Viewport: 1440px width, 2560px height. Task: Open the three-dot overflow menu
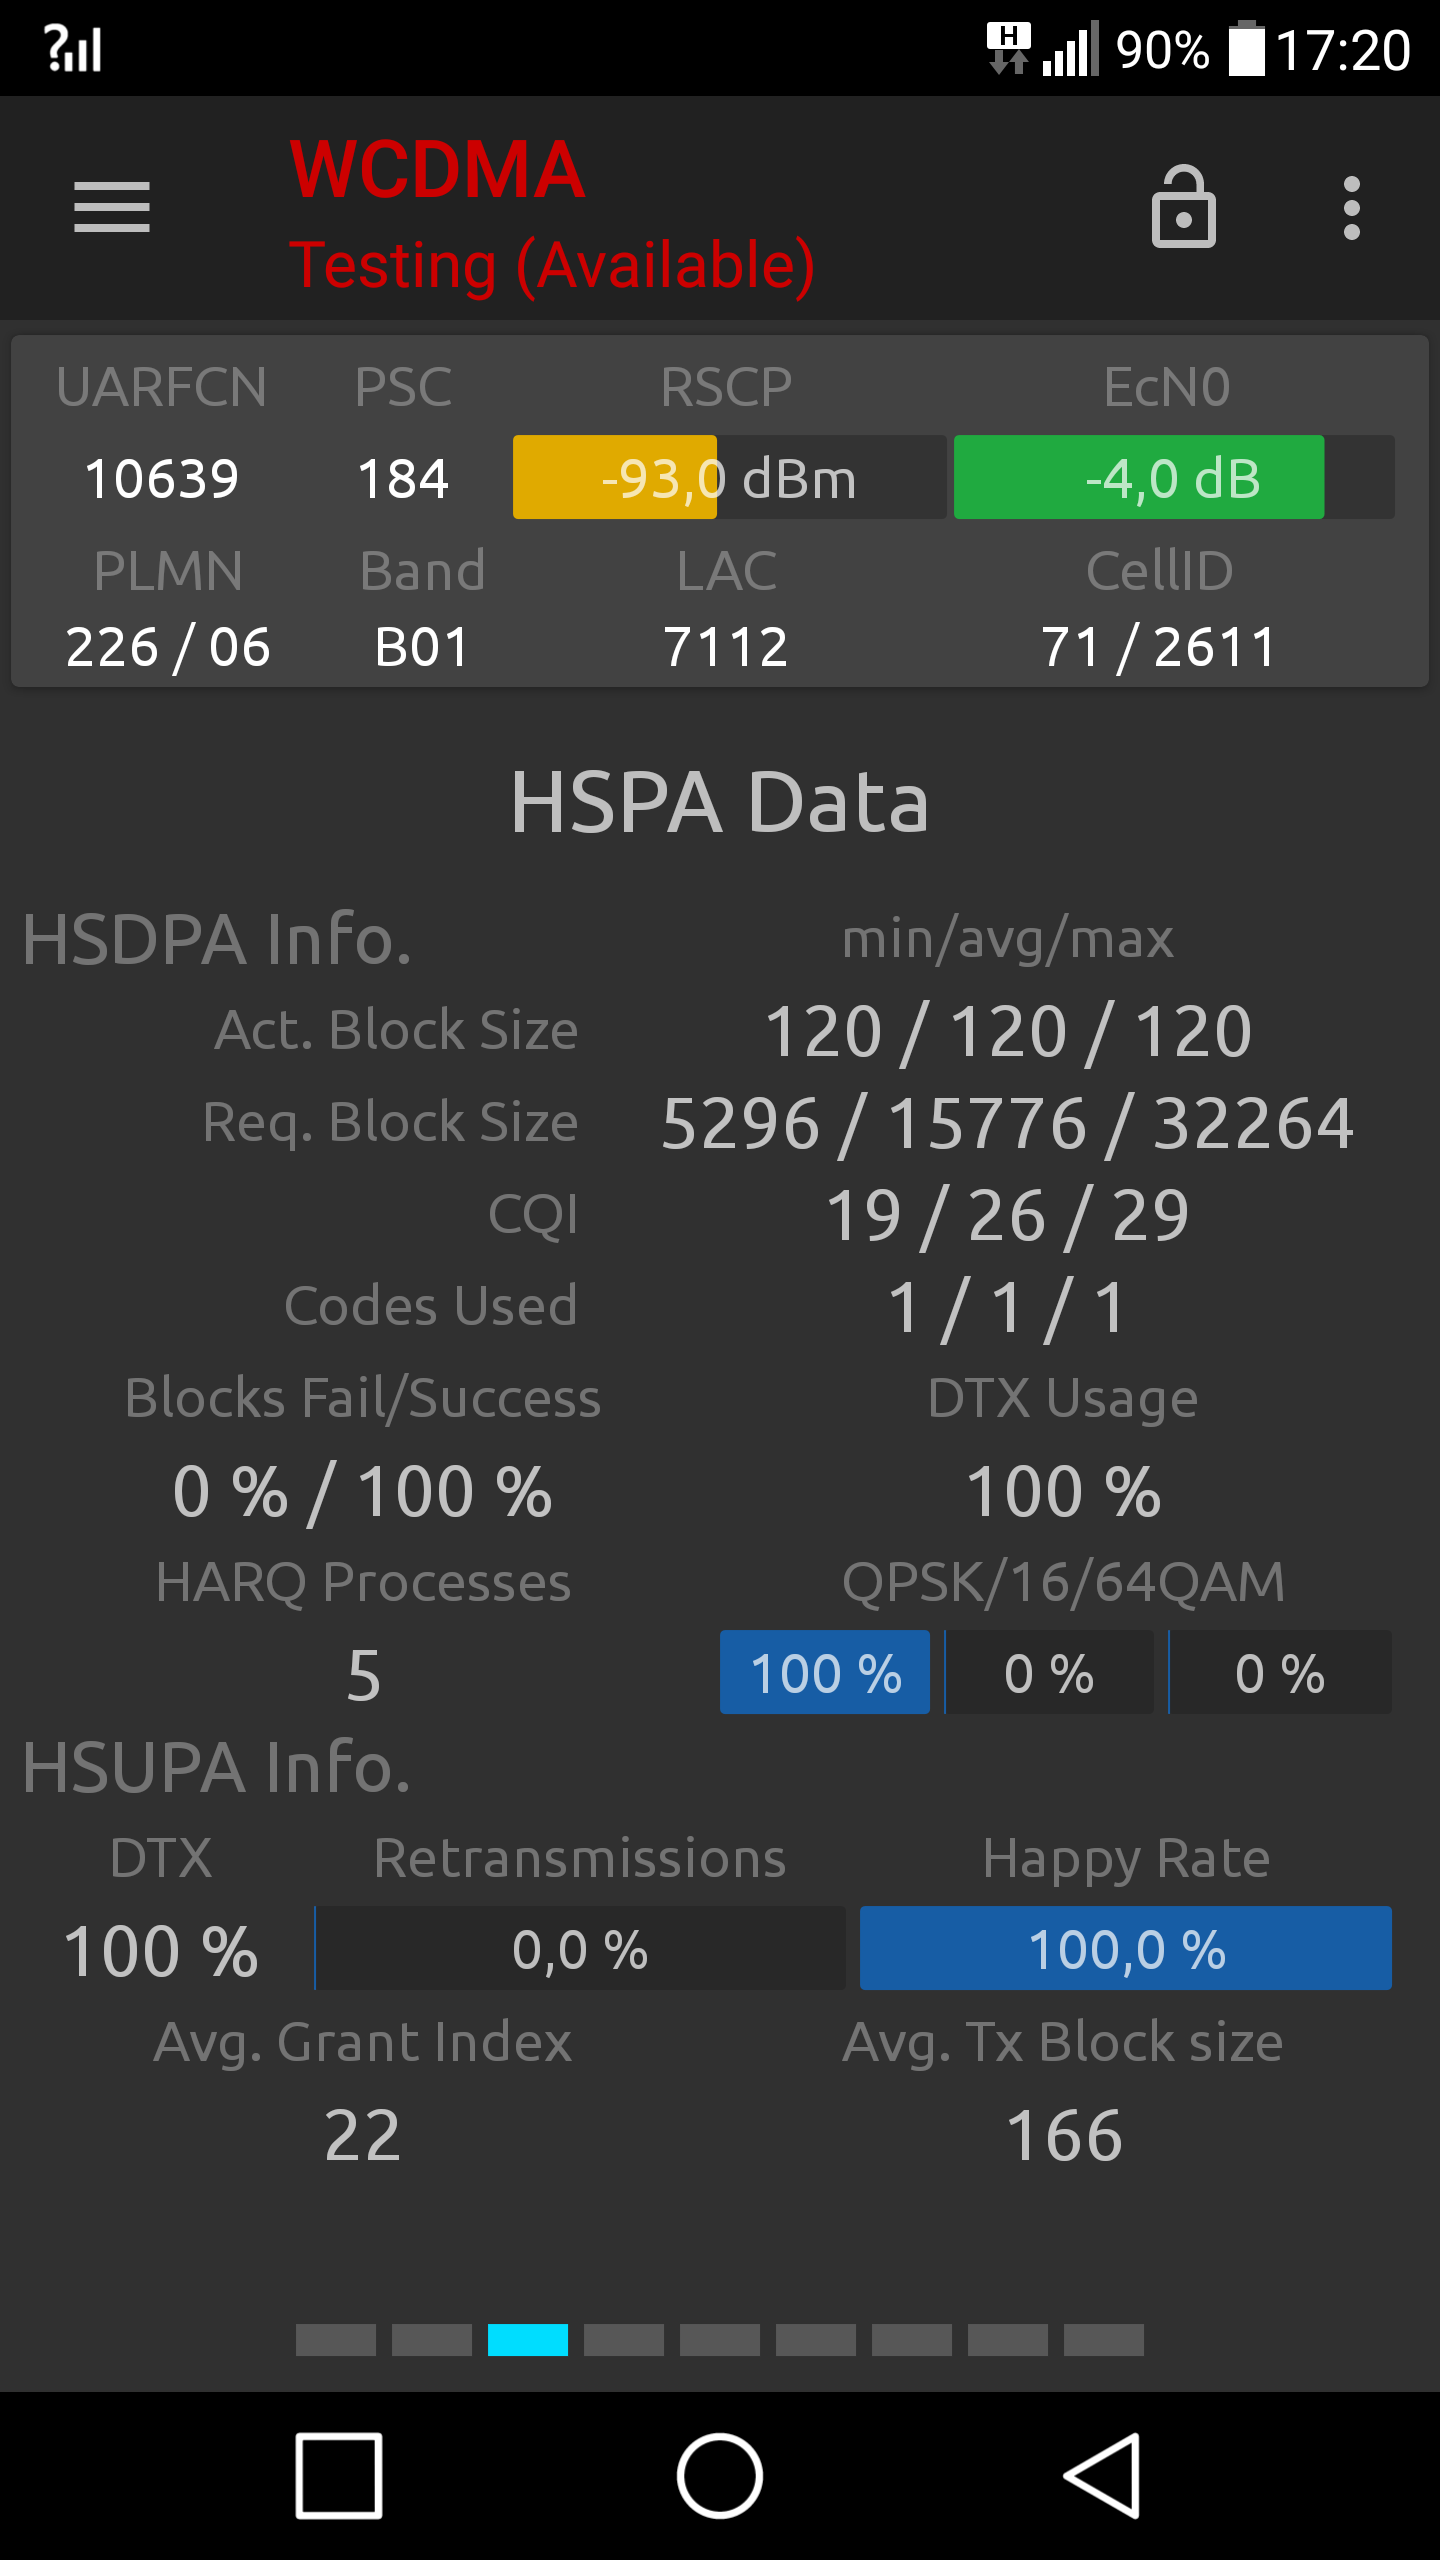1352,208
